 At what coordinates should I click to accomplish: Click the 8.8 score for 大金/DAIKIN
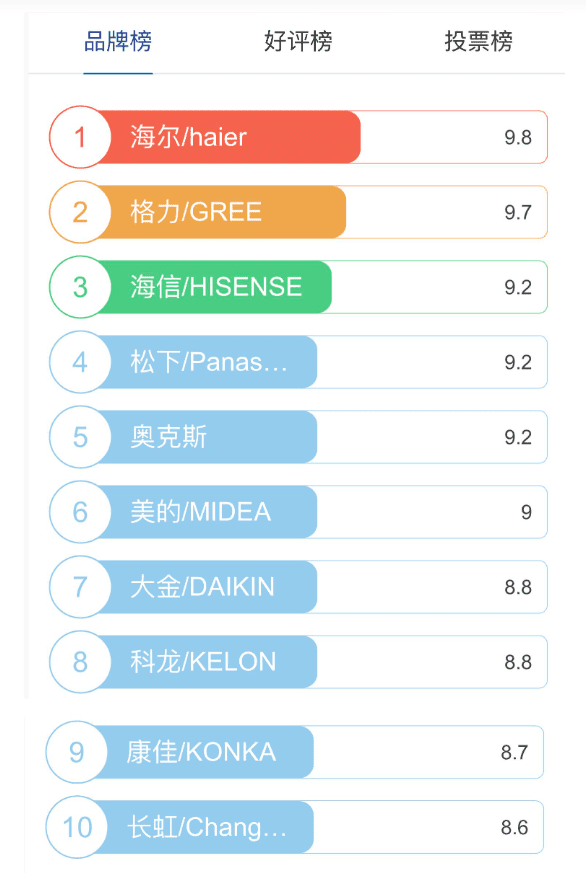pos(518,587)
